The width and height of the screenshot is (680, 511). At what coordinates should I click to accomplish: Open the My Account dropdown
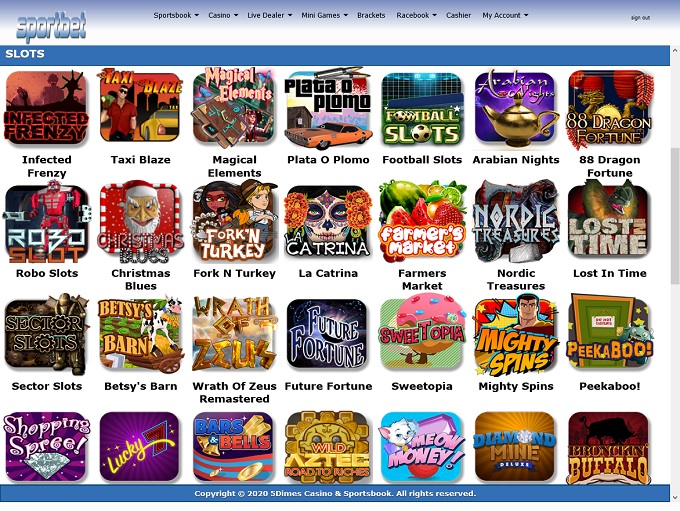(505, 15)
